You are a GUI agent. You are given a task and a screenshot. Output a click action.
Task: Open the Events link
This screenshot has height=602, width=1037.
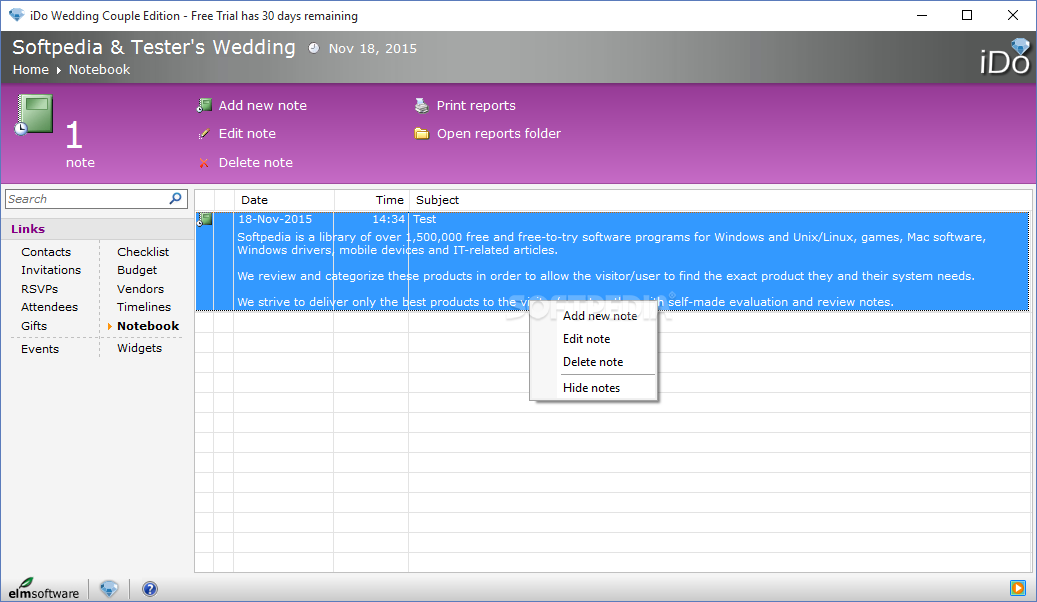(x=40, y=349)
